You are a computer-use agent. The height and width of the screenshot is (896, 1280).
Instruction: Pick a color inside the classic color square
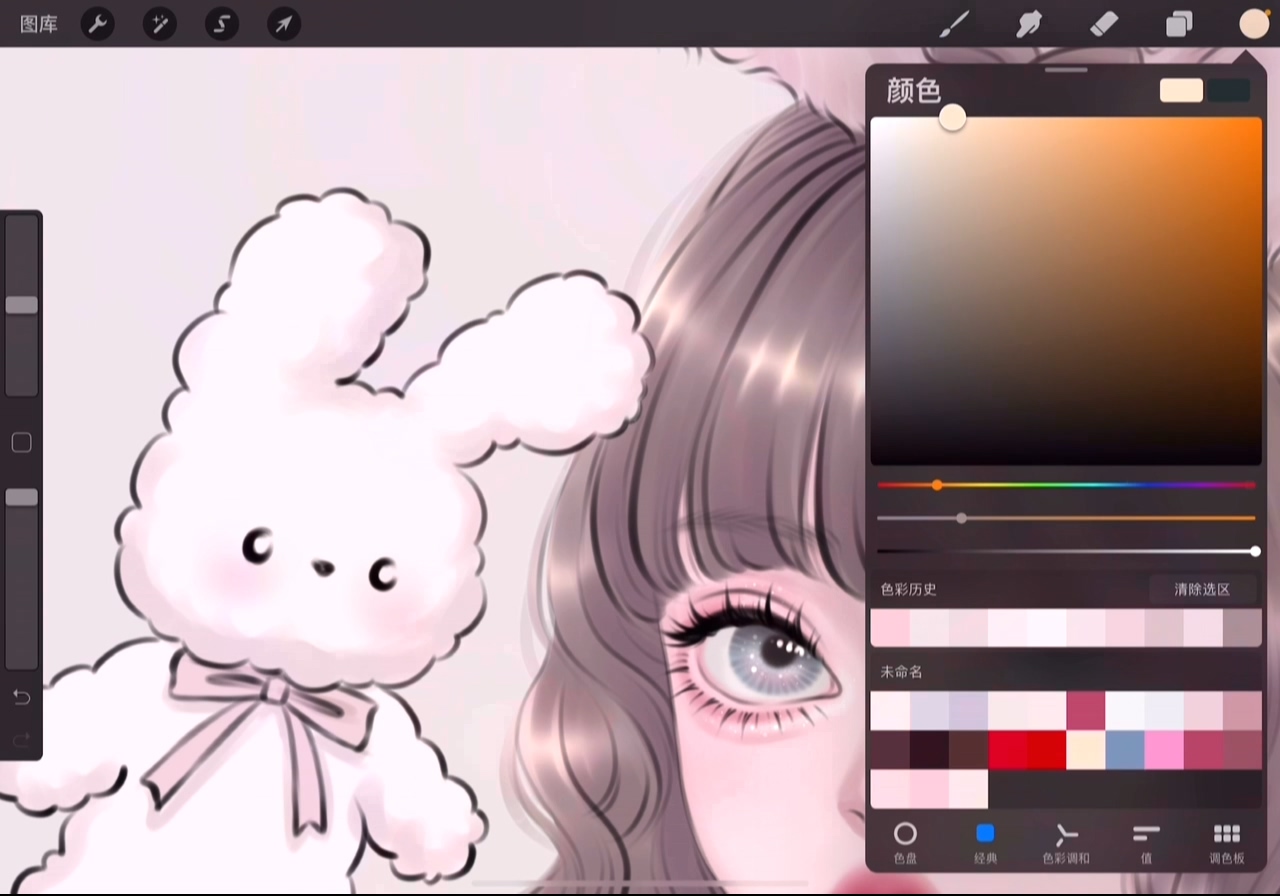pyautogui.click(x=1066, y=291)
